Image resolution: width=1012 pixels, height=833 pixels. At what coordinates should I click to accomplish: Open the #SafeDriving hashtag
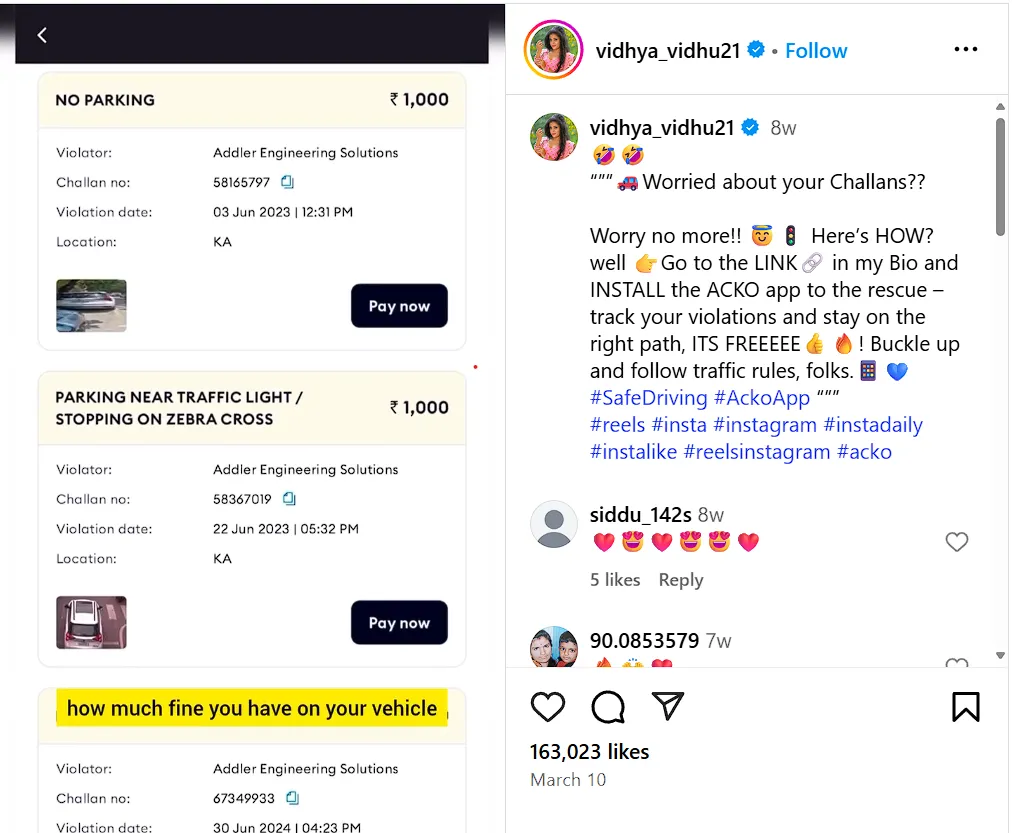pyautogui.click(x=649, y=398)
